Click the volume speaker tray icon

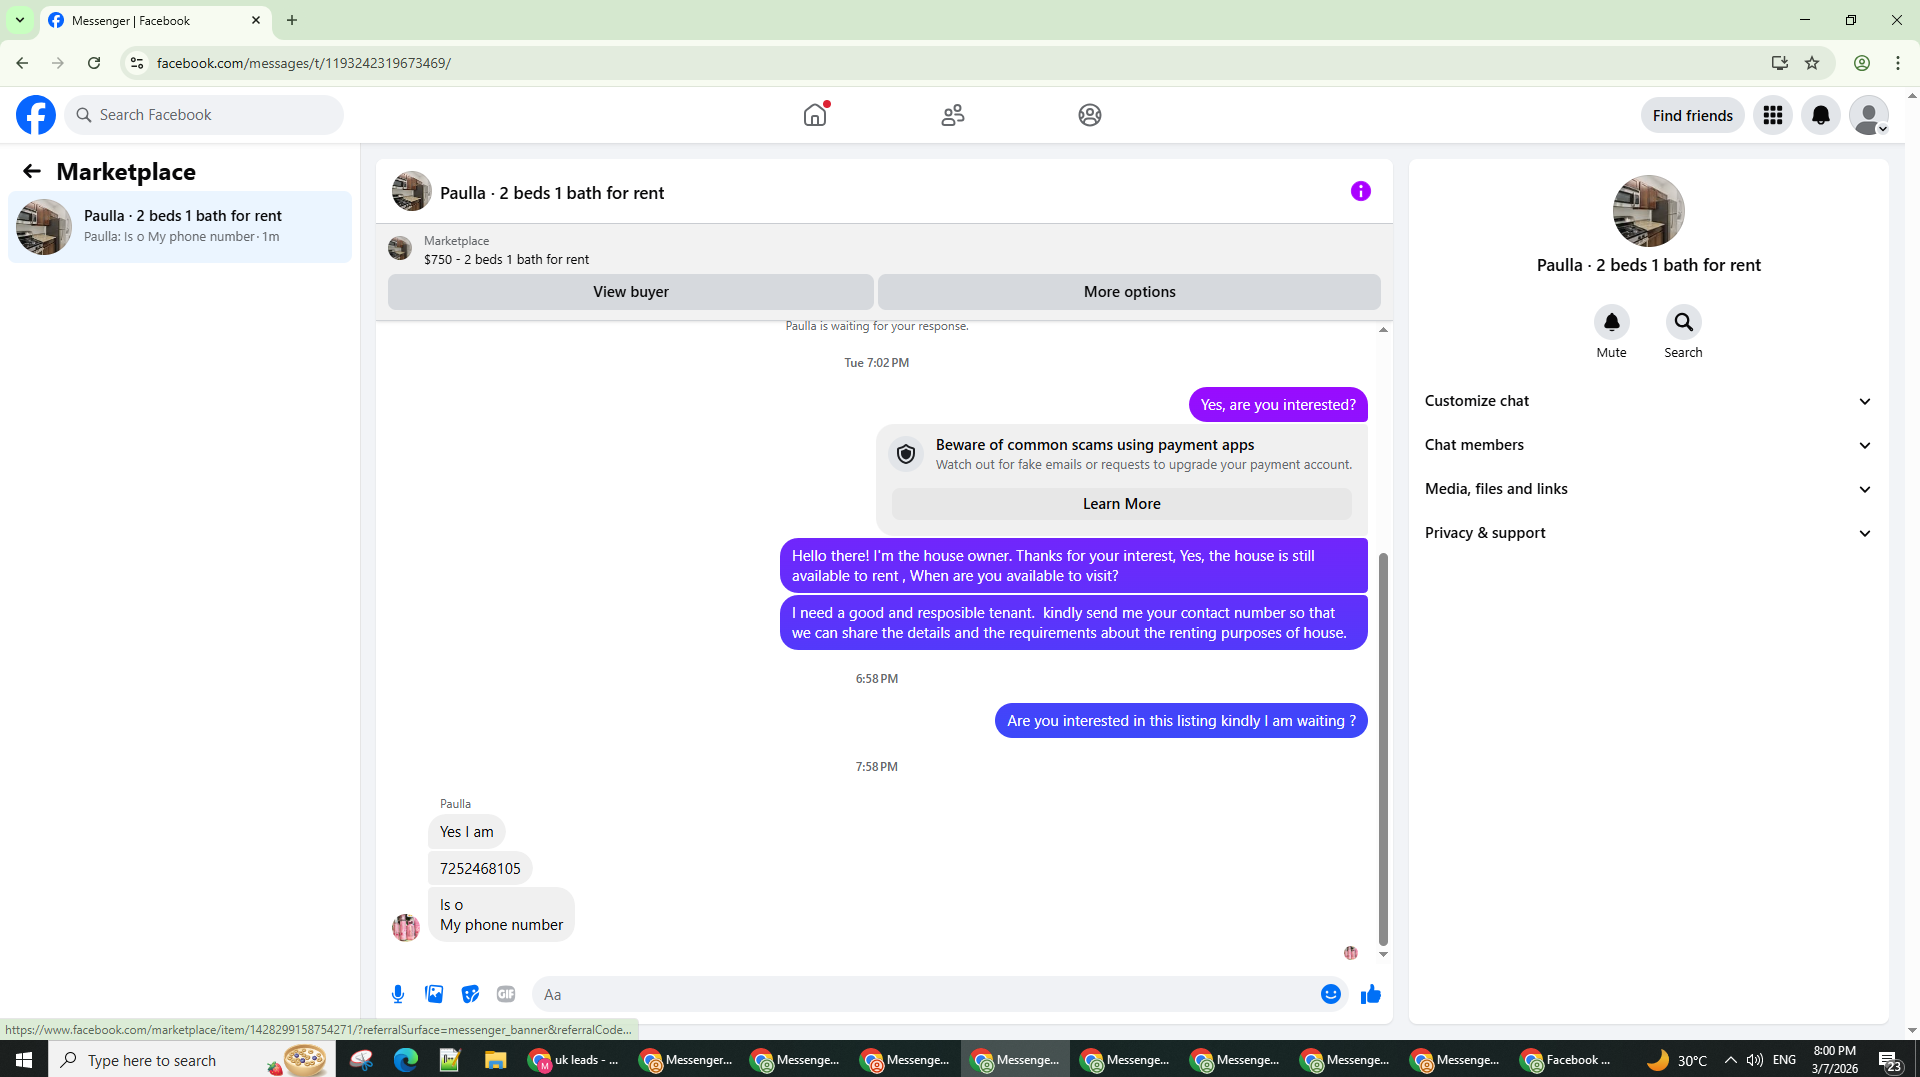pos(1755,1059)
